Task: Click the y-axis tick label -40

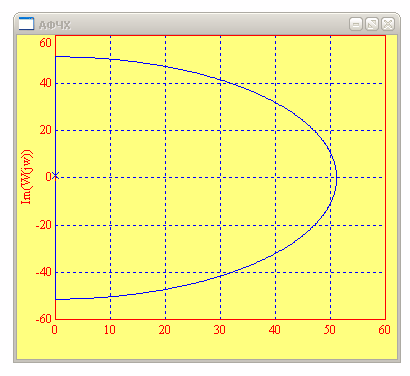Action: pos(44,272)
